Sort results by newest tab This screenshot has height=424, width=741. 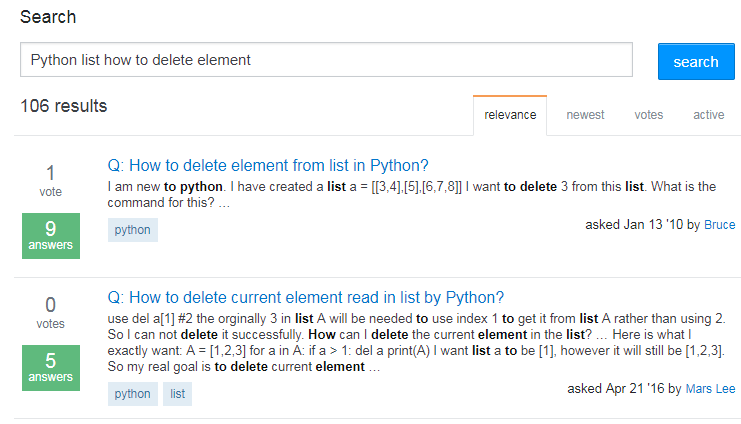point(585,115)
